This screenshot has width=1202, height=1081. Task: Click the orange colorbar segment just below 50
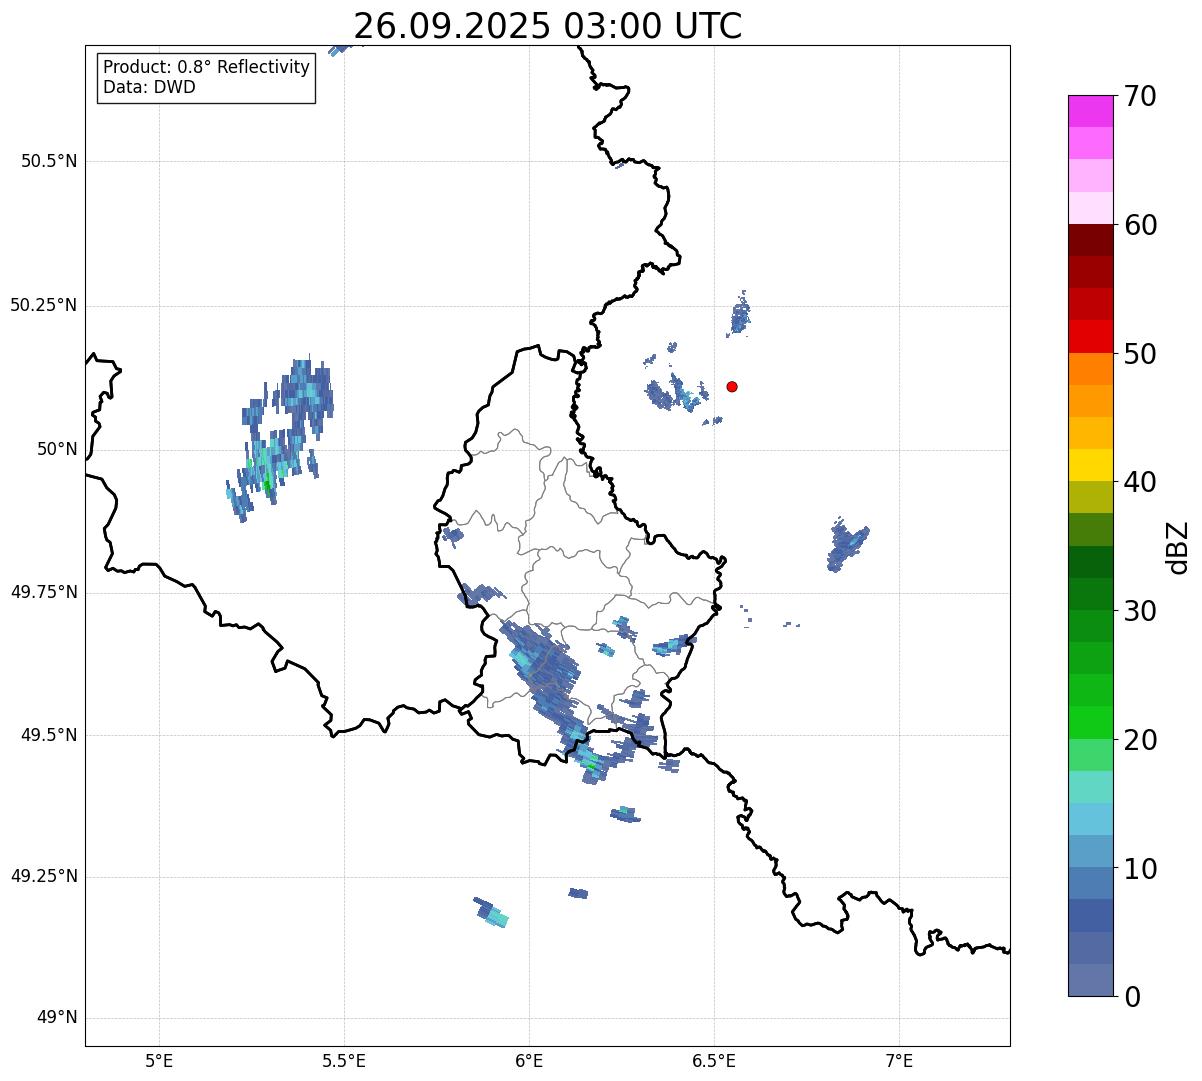point(1091,369)
